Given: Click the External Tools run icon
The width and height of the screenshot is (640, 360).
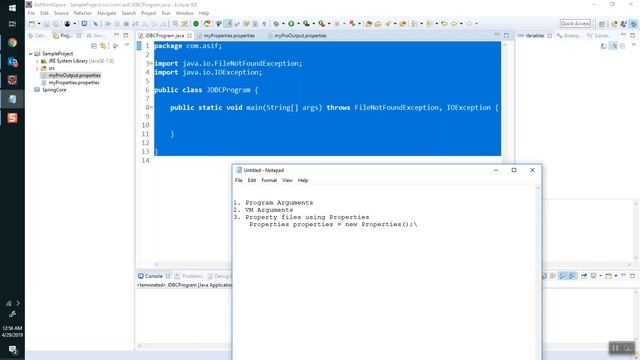Looking at the screenshot, I should (321, 24).
